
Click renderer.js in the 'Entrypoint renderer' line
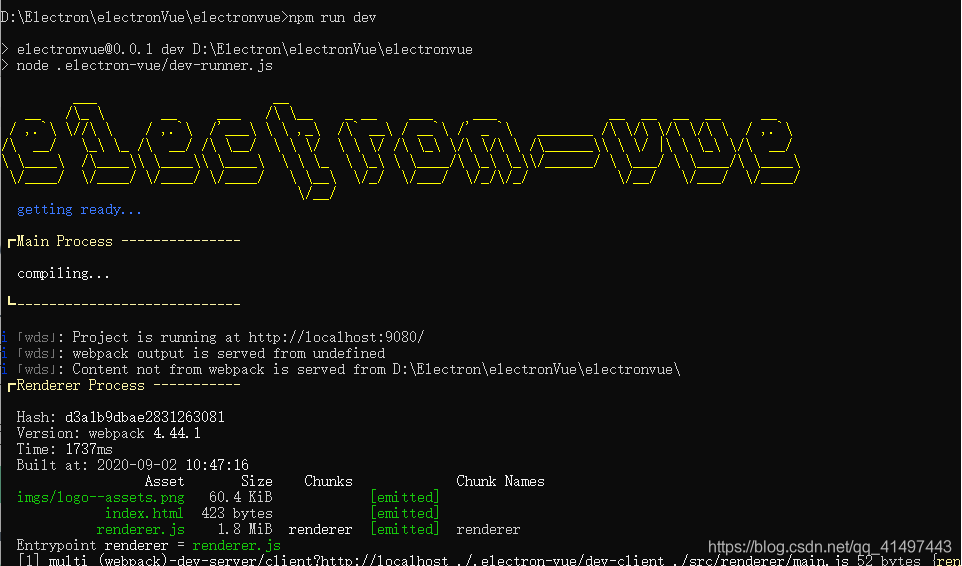(236, 545)
